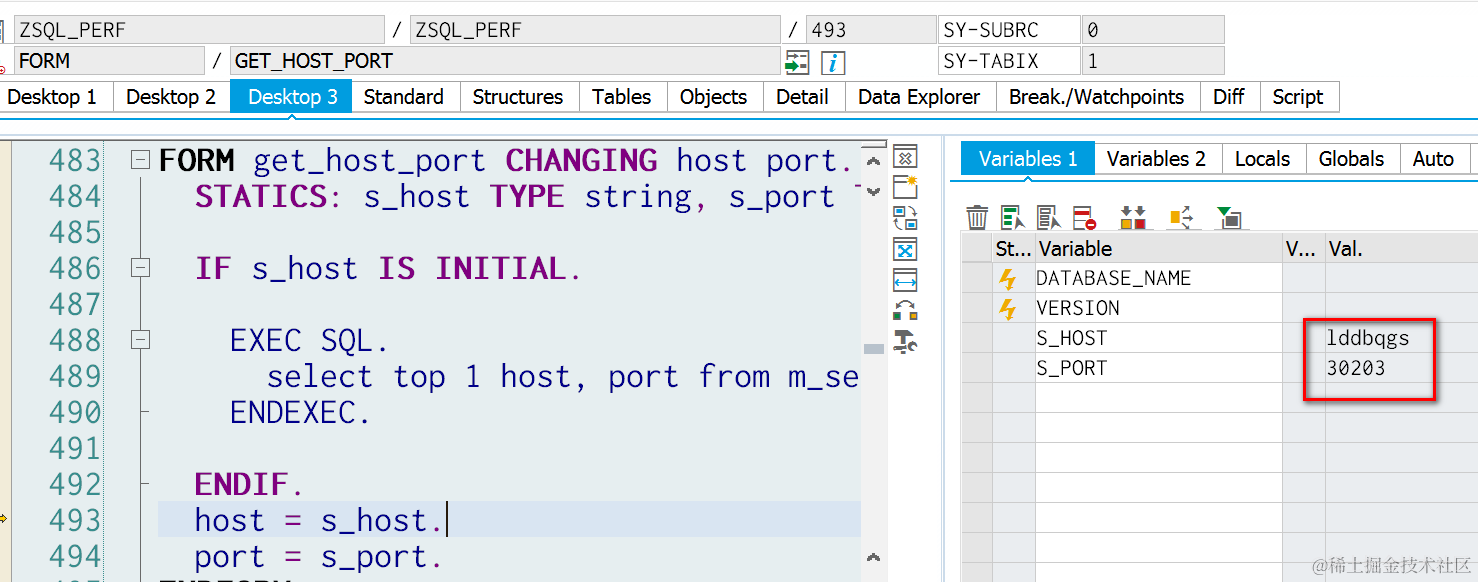Switch to the Globals tab
1478x582 pixels.
(x=1351, y=159)
